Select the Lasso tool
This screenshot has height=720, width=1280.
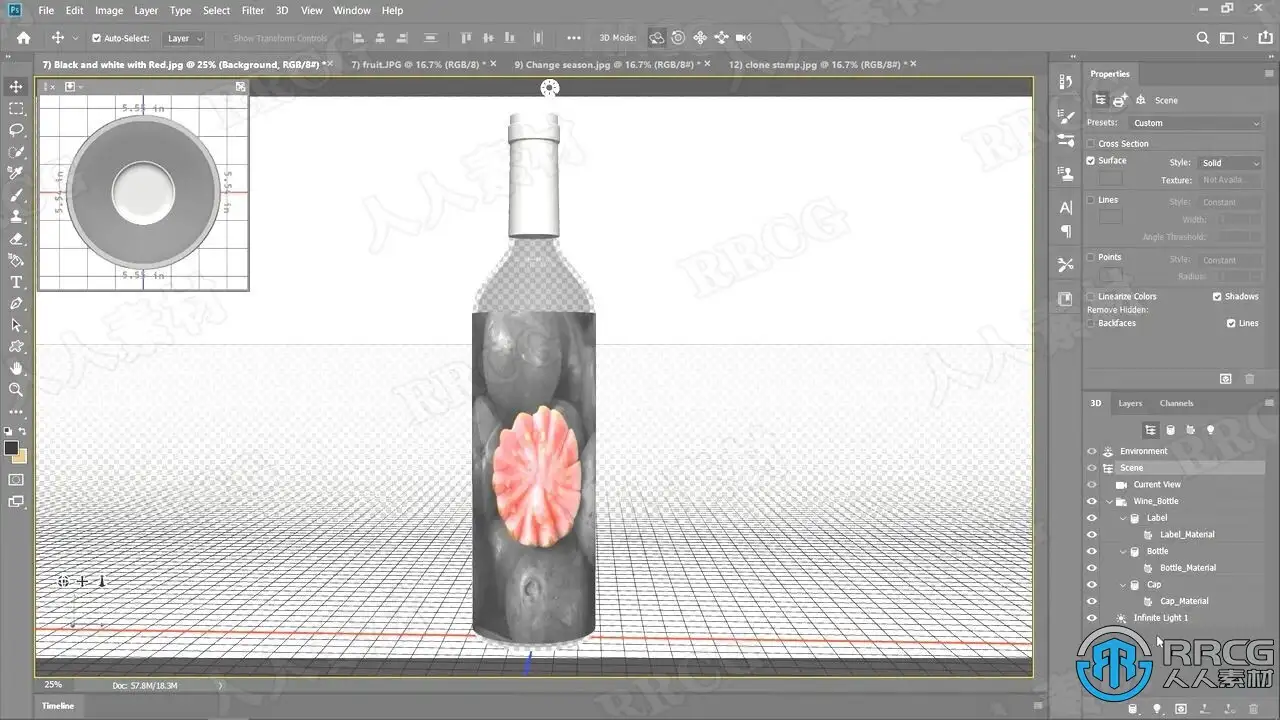[16, 130]
